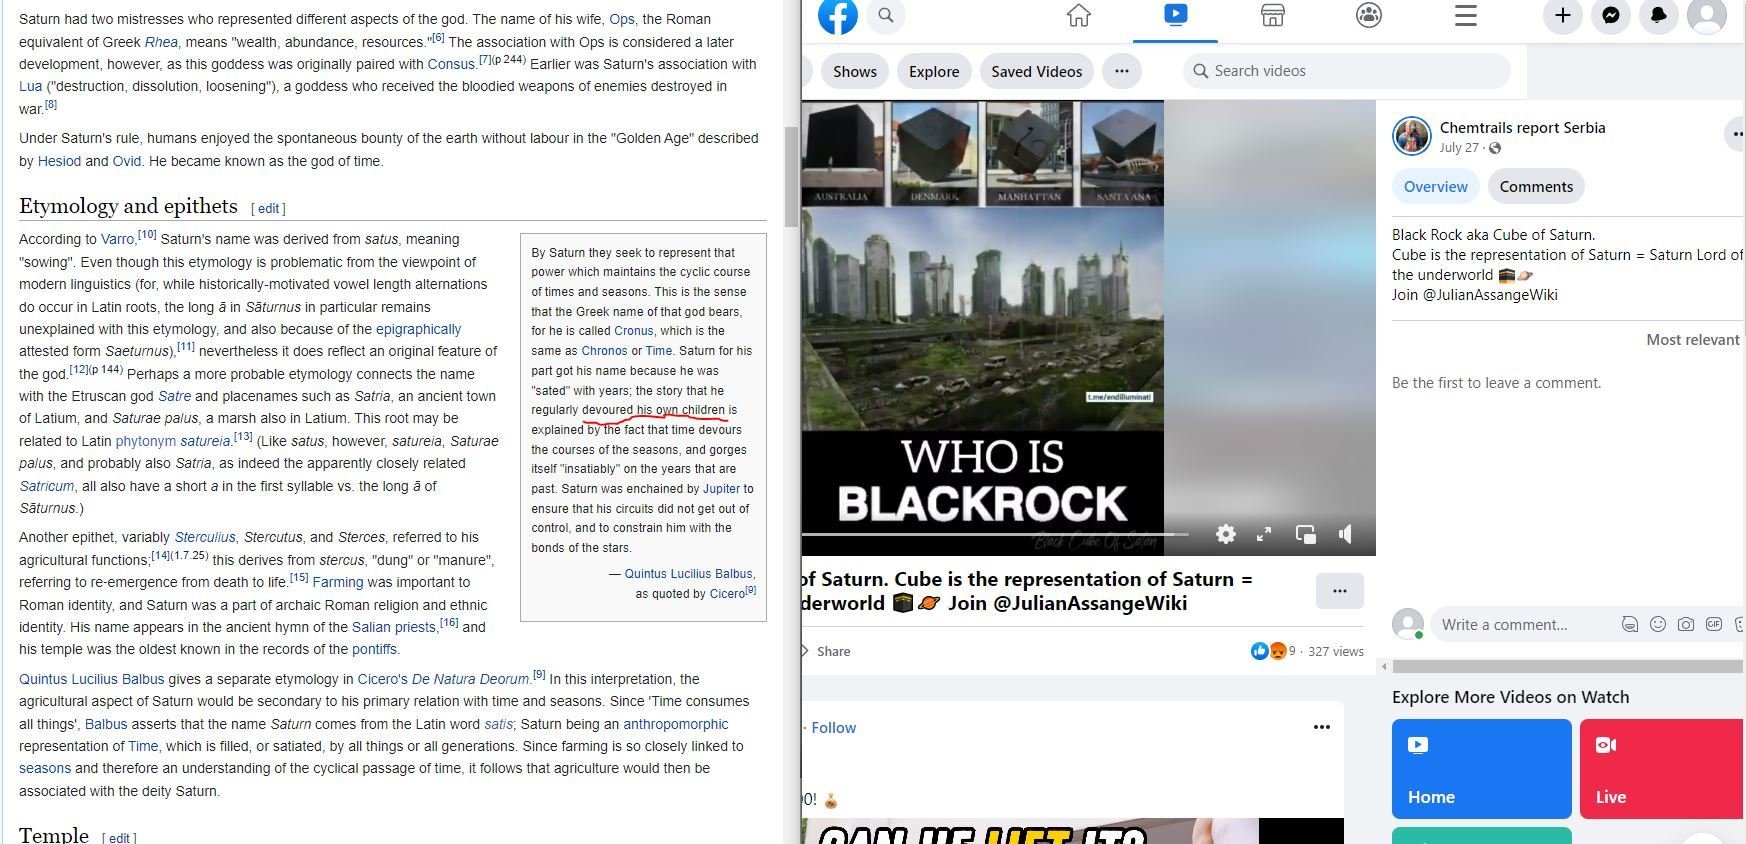Image resolution: width=1746 pixels, height=844 pixels.
Task: Open the Ovid link
Action: (127, 161)
